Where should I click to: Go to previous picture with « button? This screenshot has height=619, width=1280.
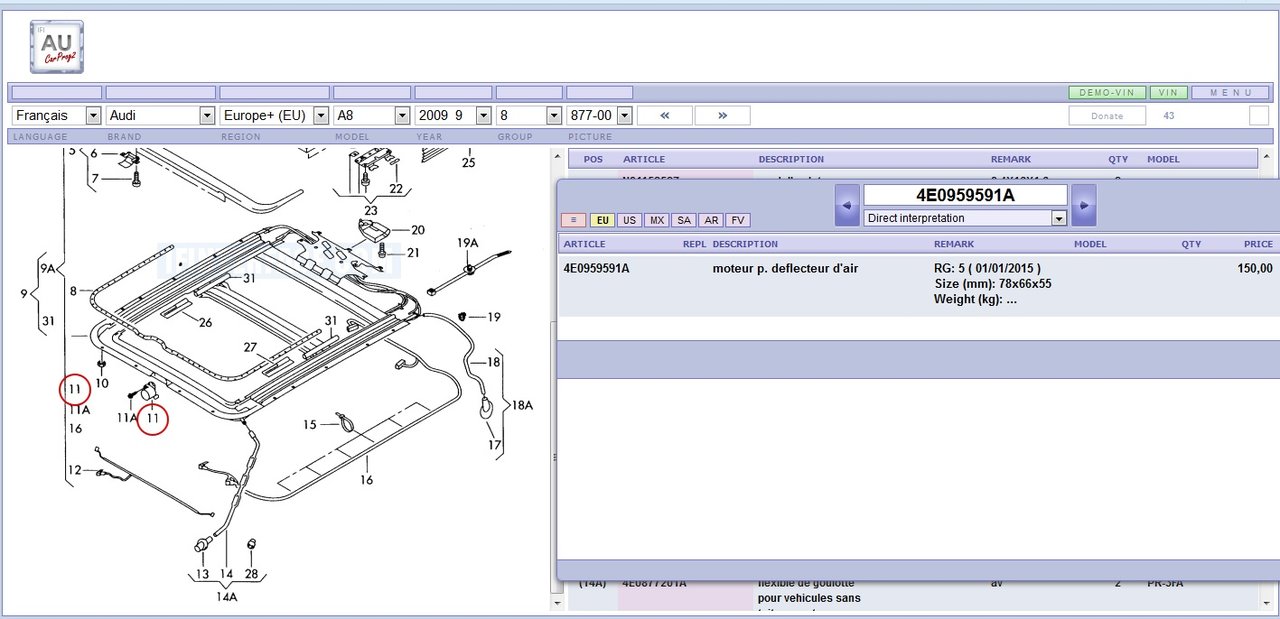pos(665,116)
